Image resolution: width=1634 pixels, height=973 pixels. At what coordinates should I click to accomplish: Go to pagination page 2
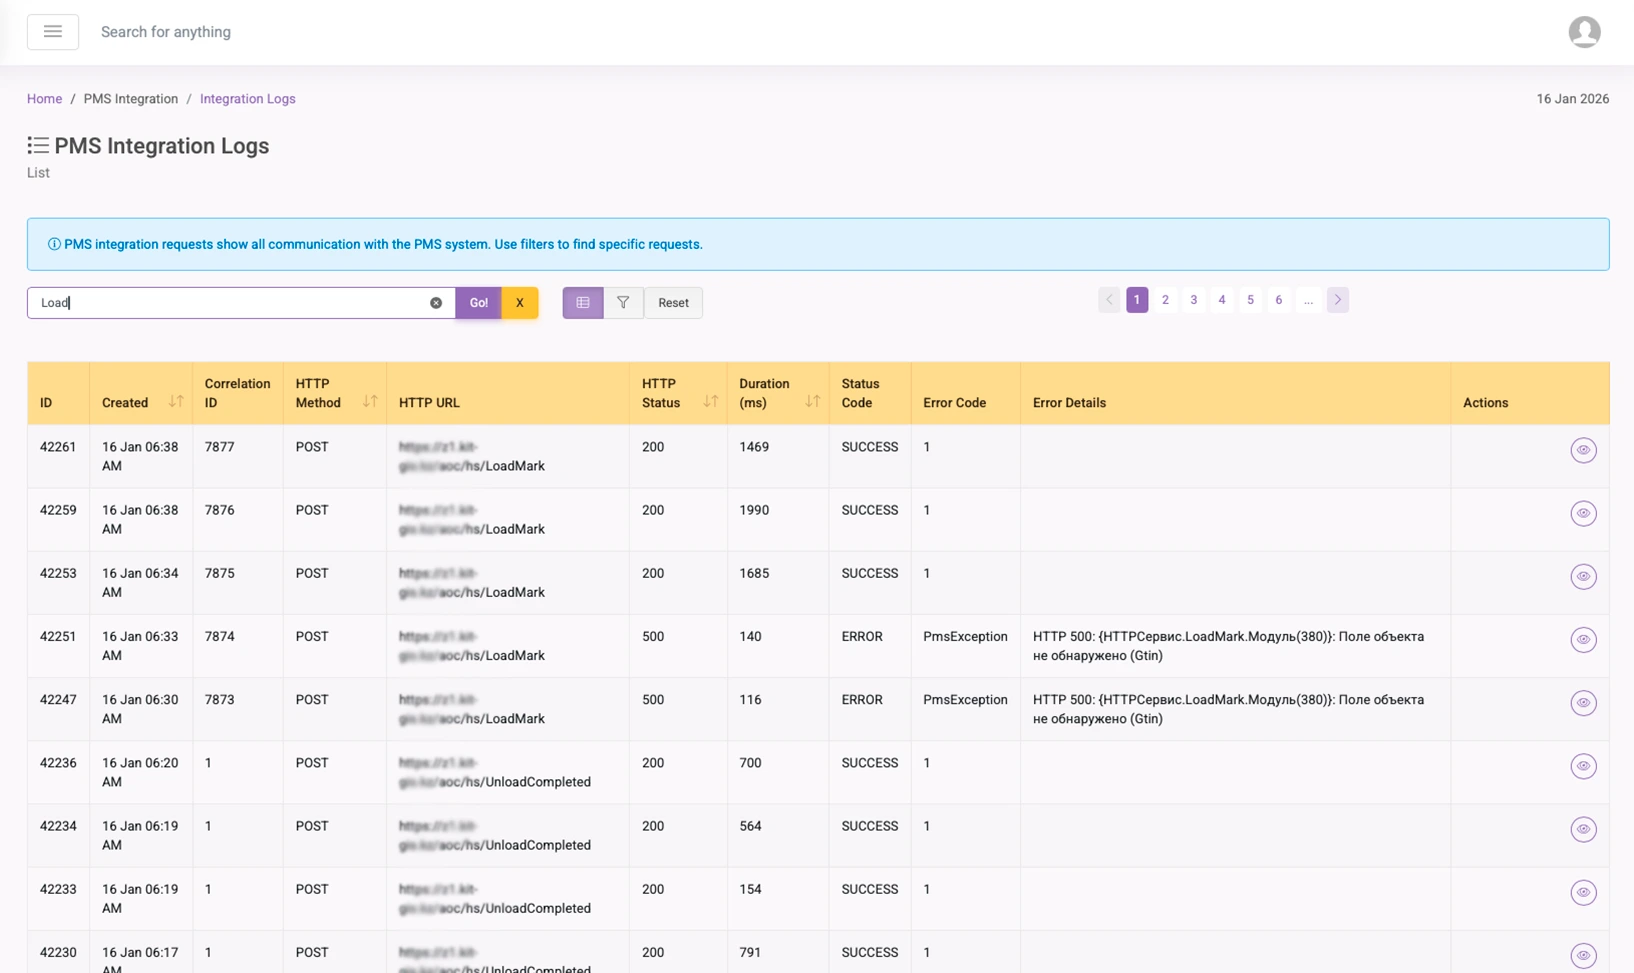(1165, 300)
